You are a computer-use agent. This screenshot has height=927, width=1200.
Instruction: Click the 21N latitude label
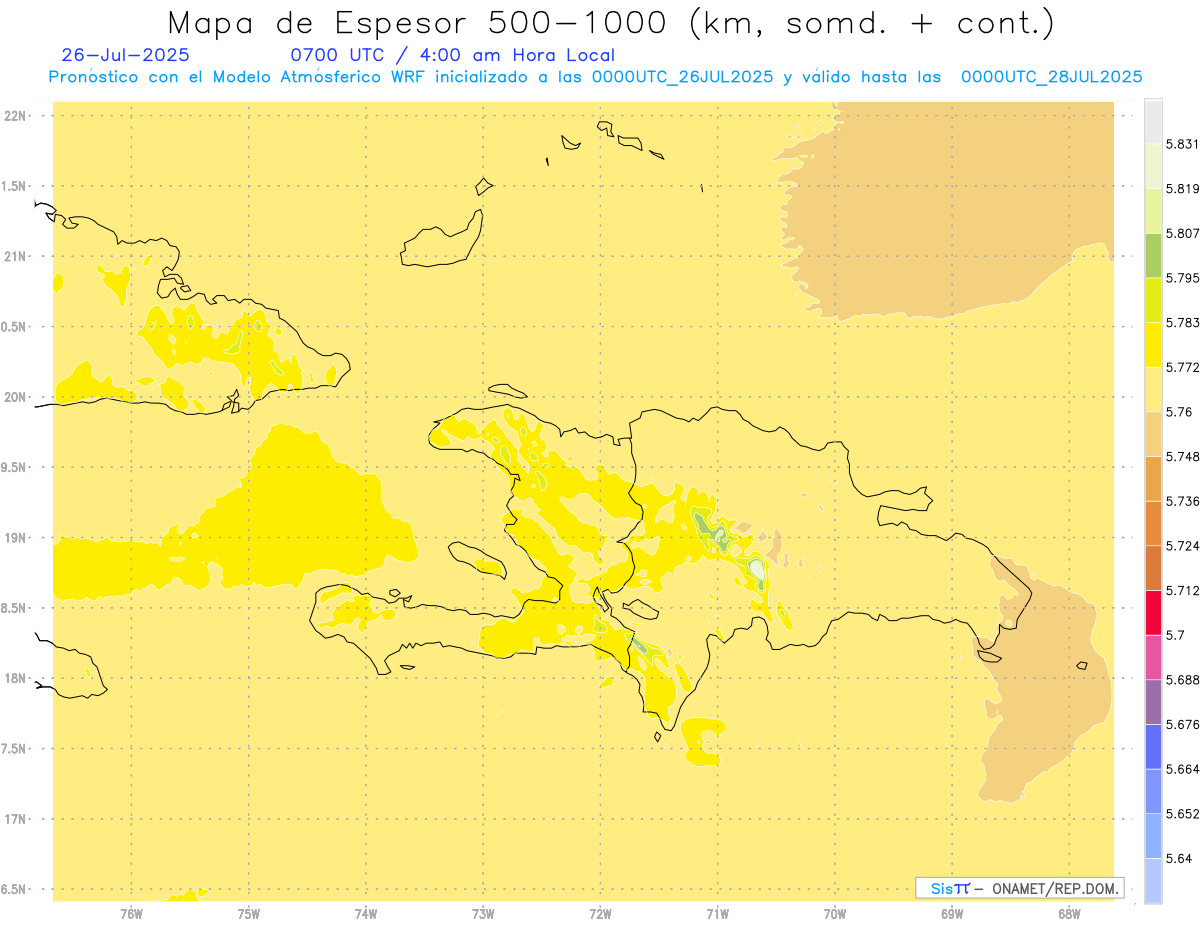(x=16, y=256)
